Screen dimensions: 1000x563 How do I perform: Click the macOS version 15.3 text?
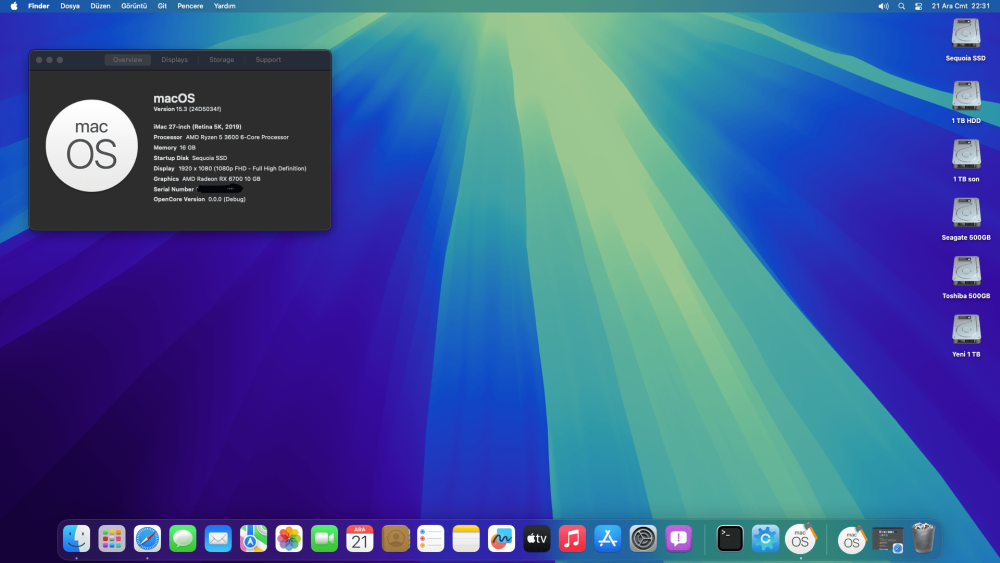tap(188, 109)
